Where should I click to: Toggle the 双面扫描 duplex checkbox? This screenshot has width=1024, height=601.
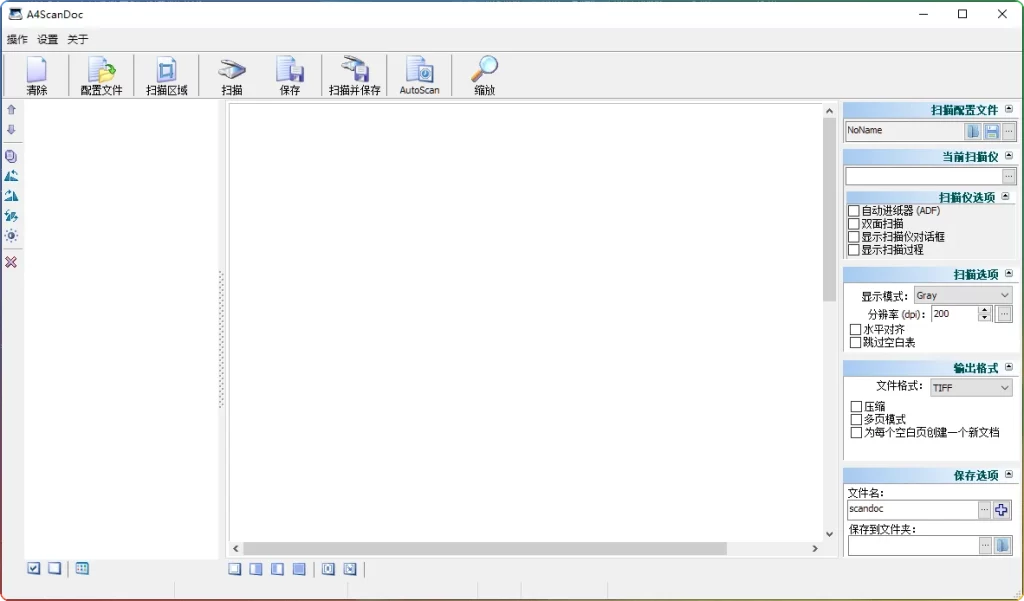(854, 224)
